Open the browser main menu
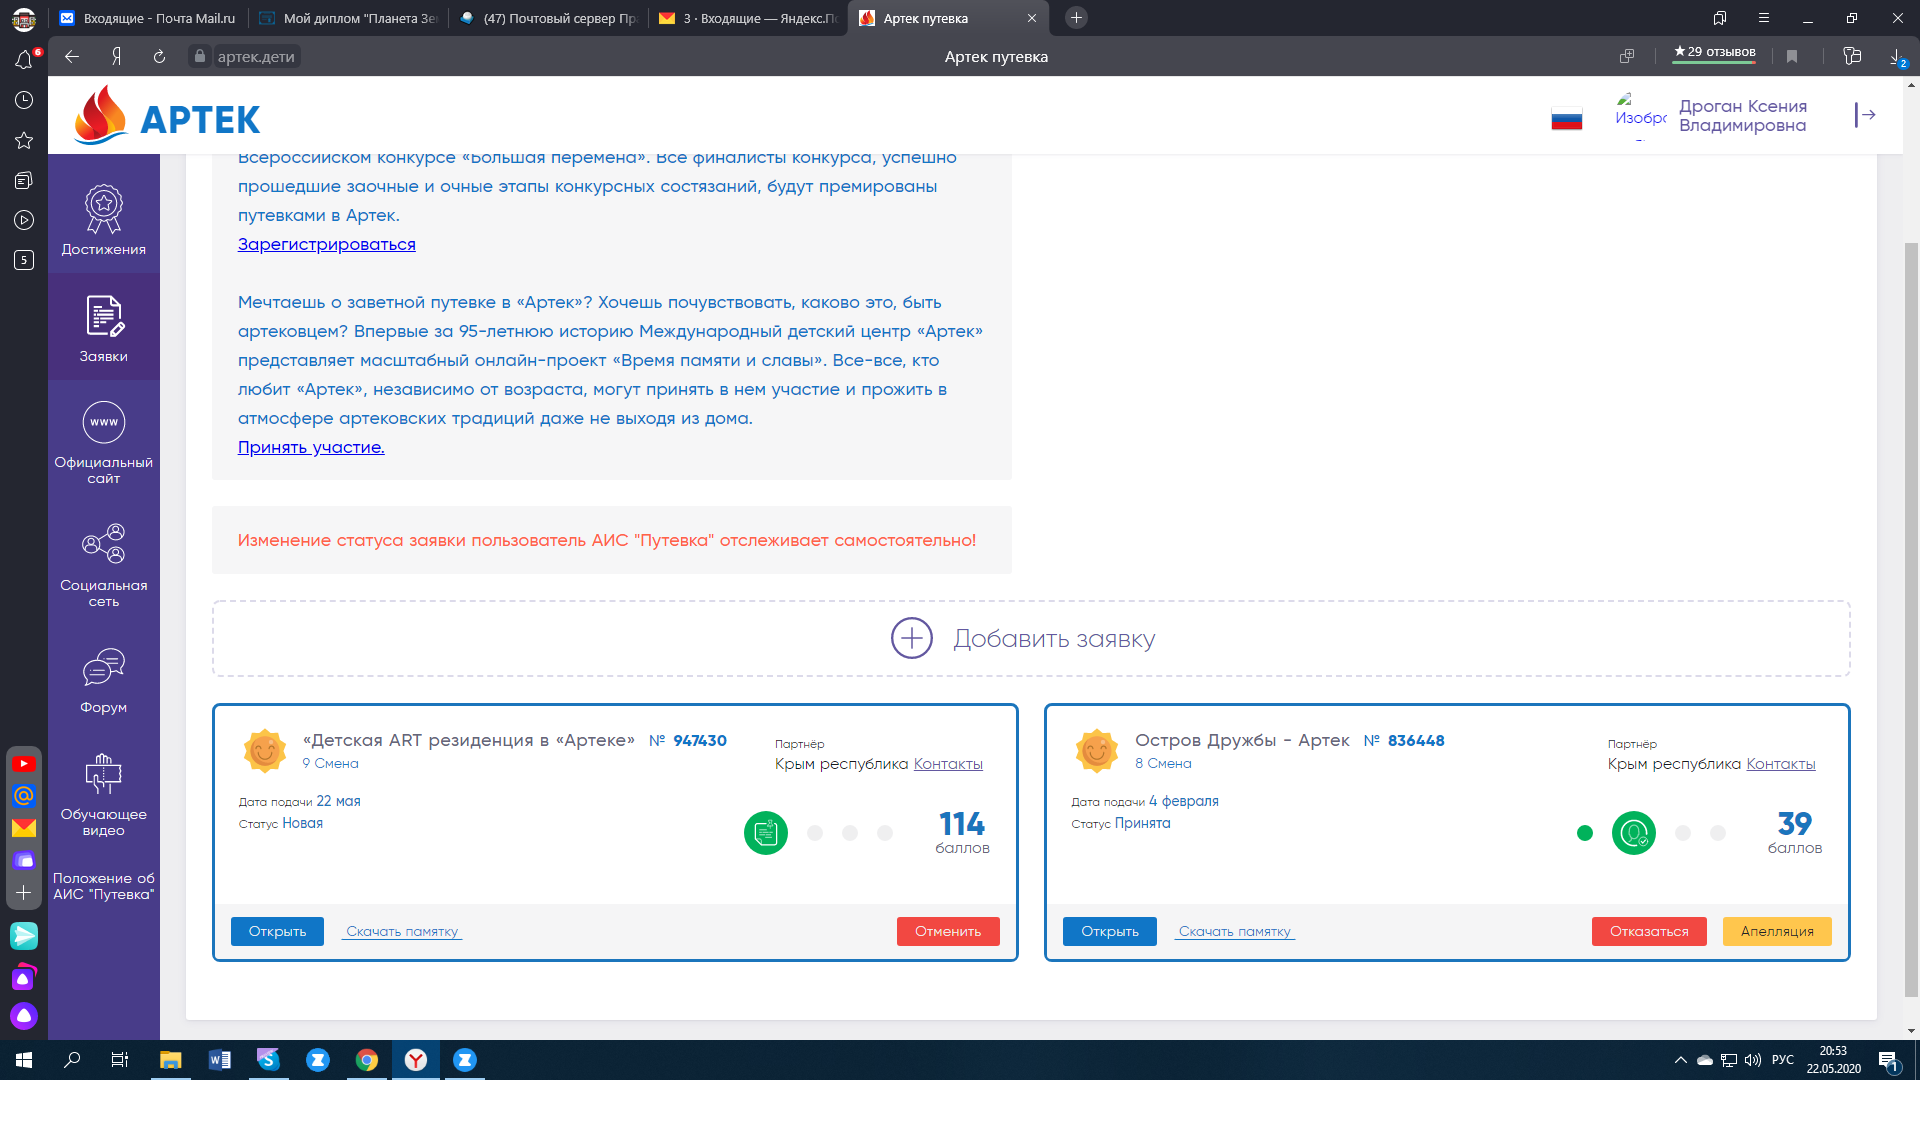 pyautogui.click(x=1764, y=18)
